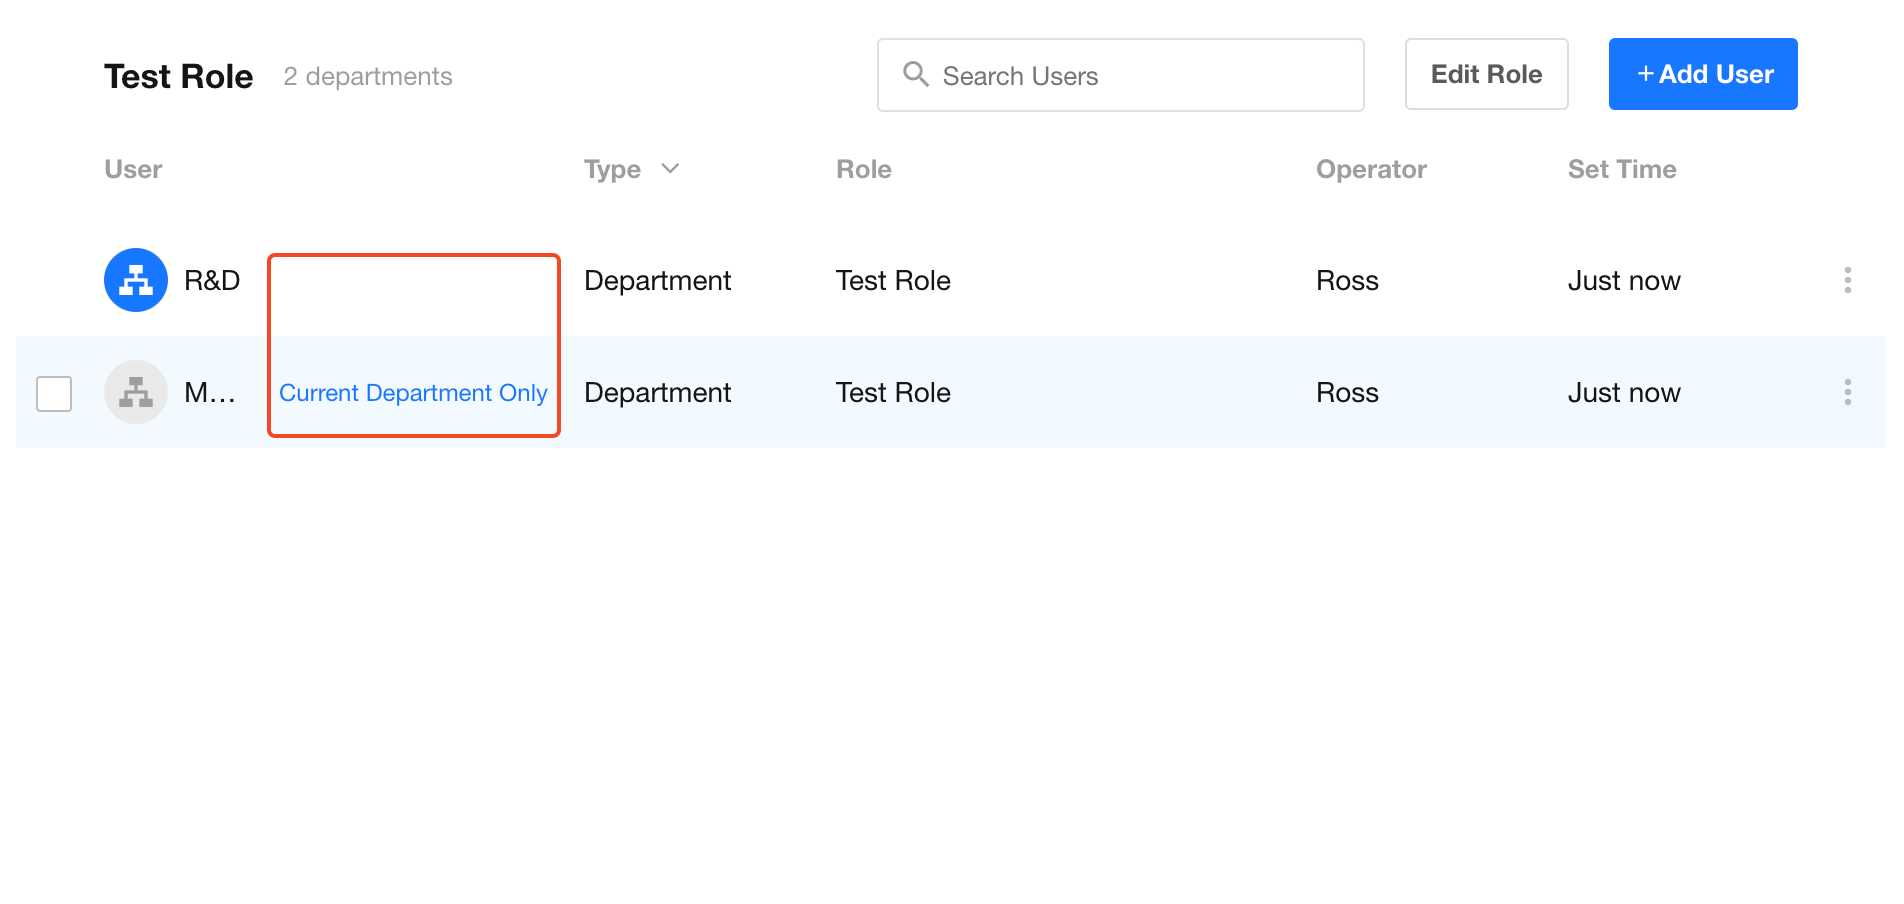Select the checkbox on the M… row
The width and height of the screenshot is (1904, 904).
coord(54,393)
